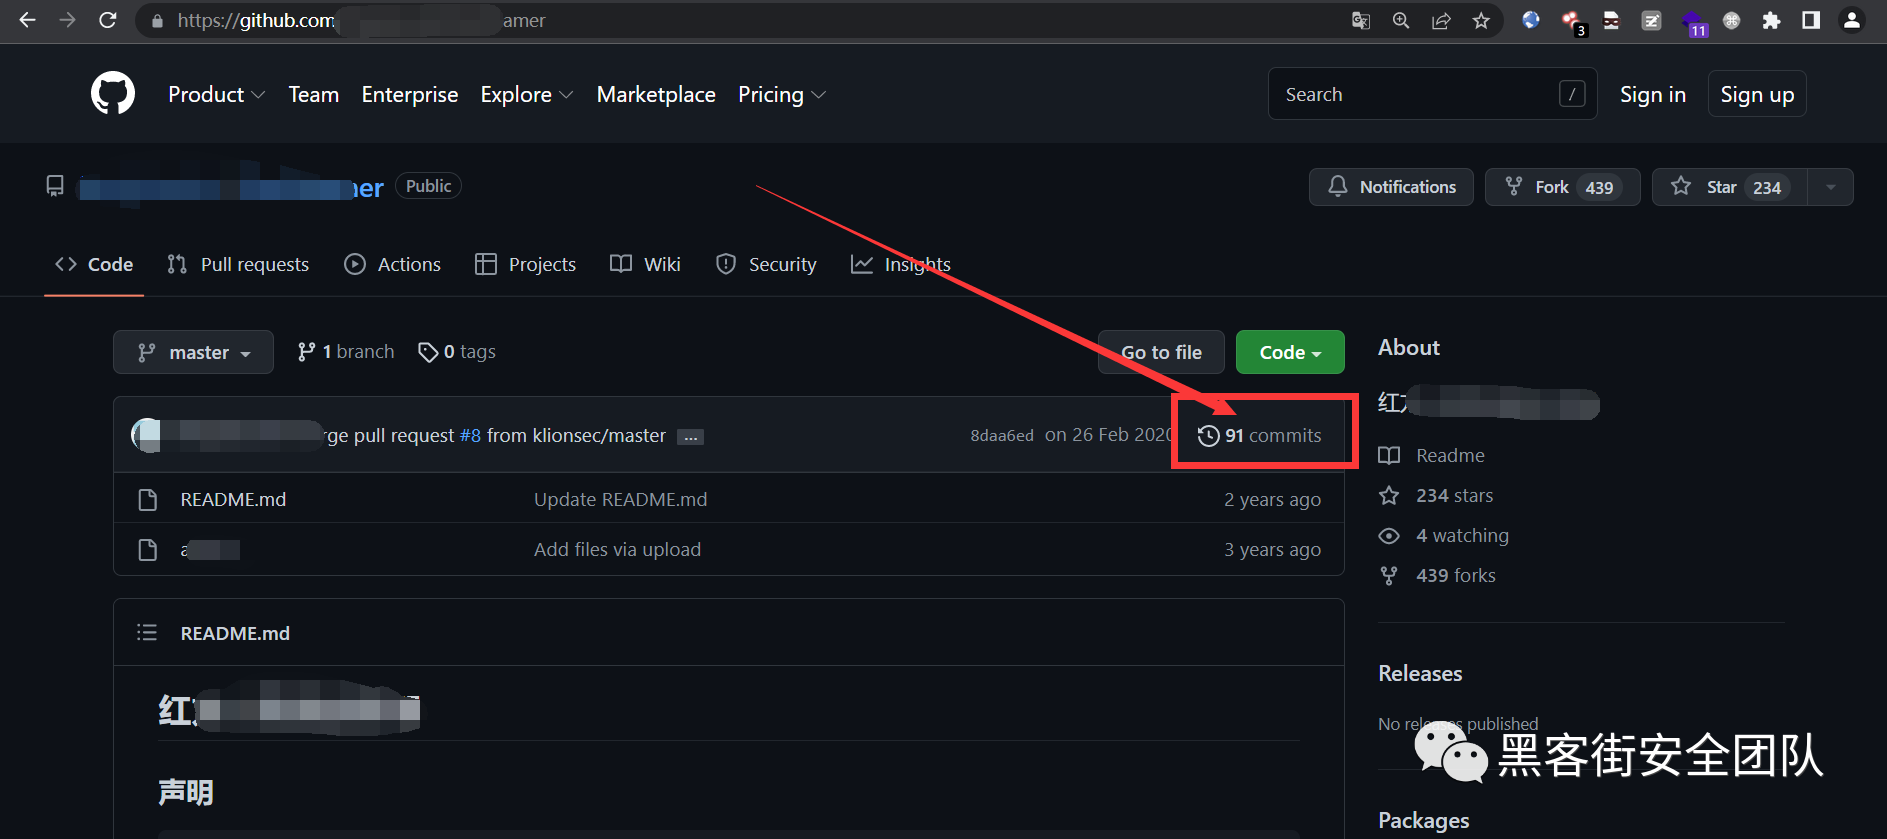
Task: Open the zoom magnifier icon in address bar
Action: [x=1401, y=20]
